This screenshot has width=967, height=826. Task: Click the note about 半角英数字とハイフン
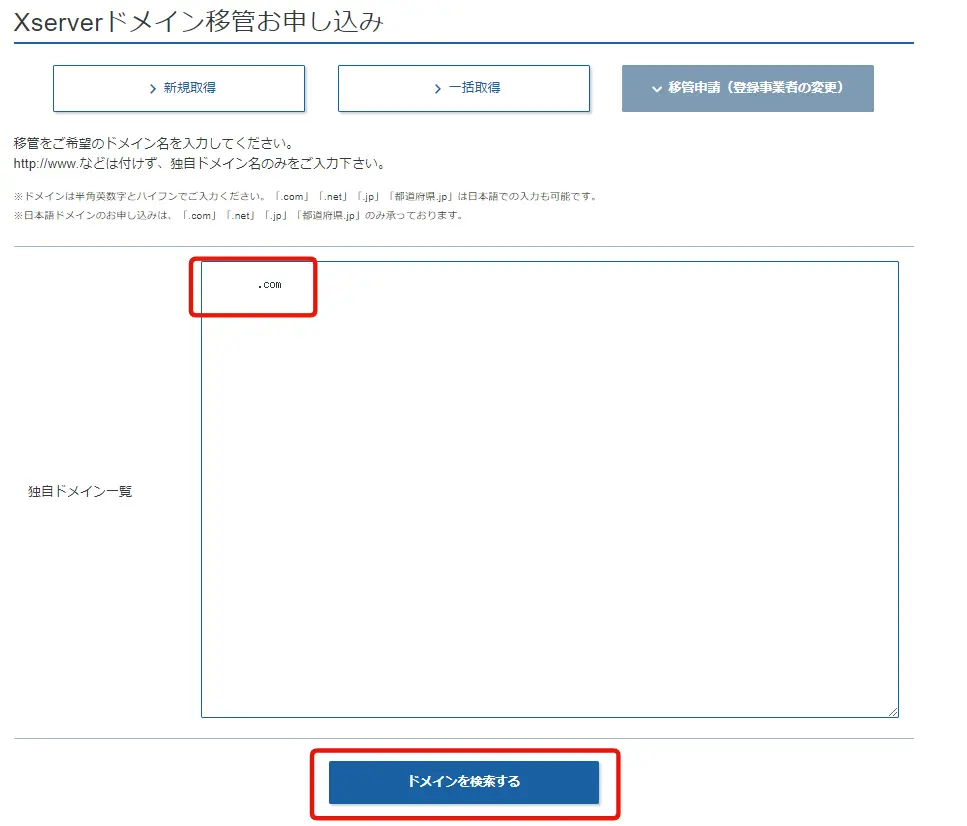pyautogui.click(x=305, y=197)
